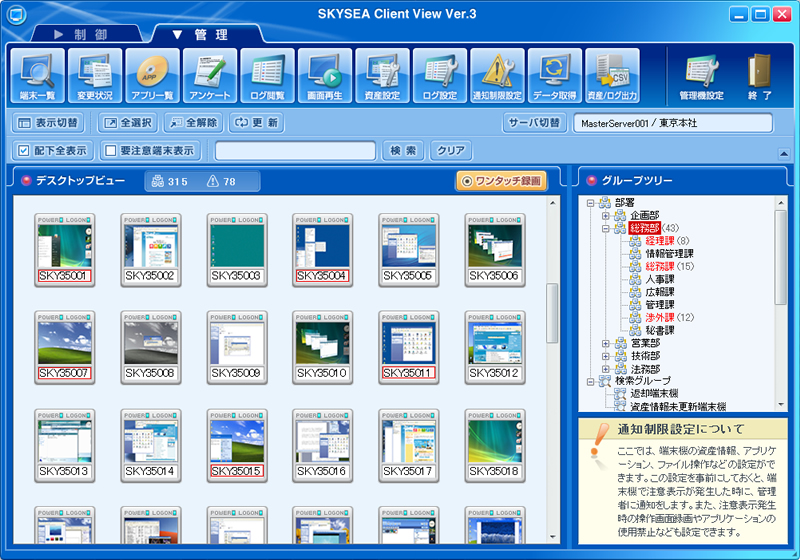Screen dimensions: 800x560
Task: Click the desktop view scroll down arrow
Action: pos(553,537)
